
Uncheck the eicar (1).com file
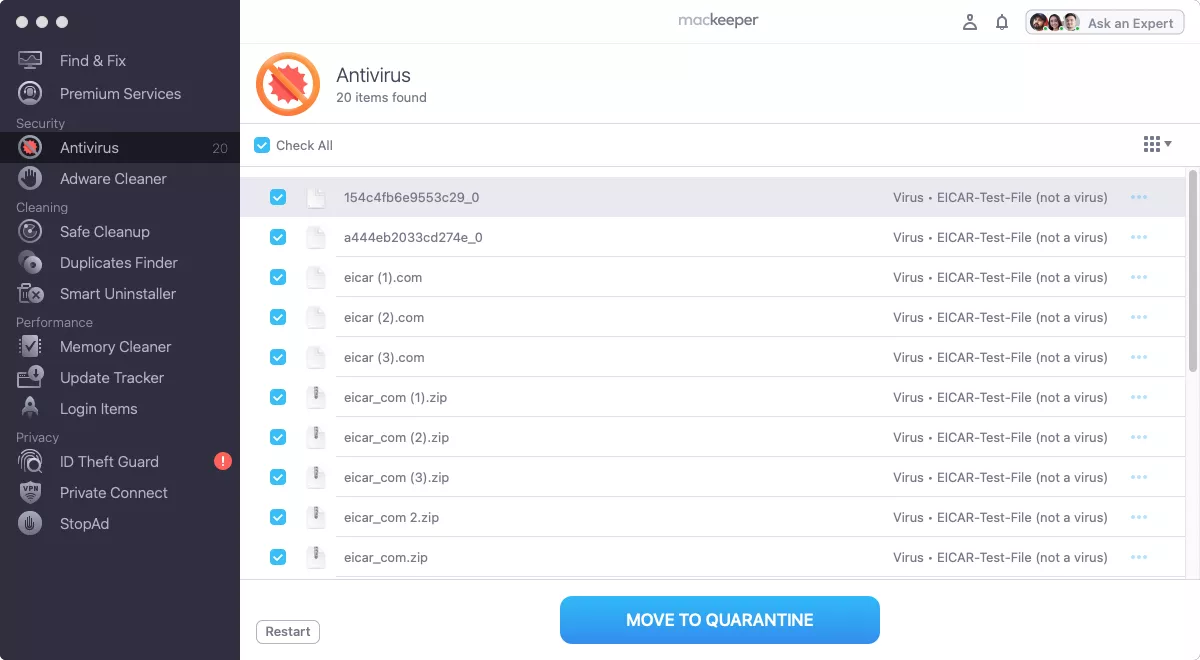click(x=278, y=277)
